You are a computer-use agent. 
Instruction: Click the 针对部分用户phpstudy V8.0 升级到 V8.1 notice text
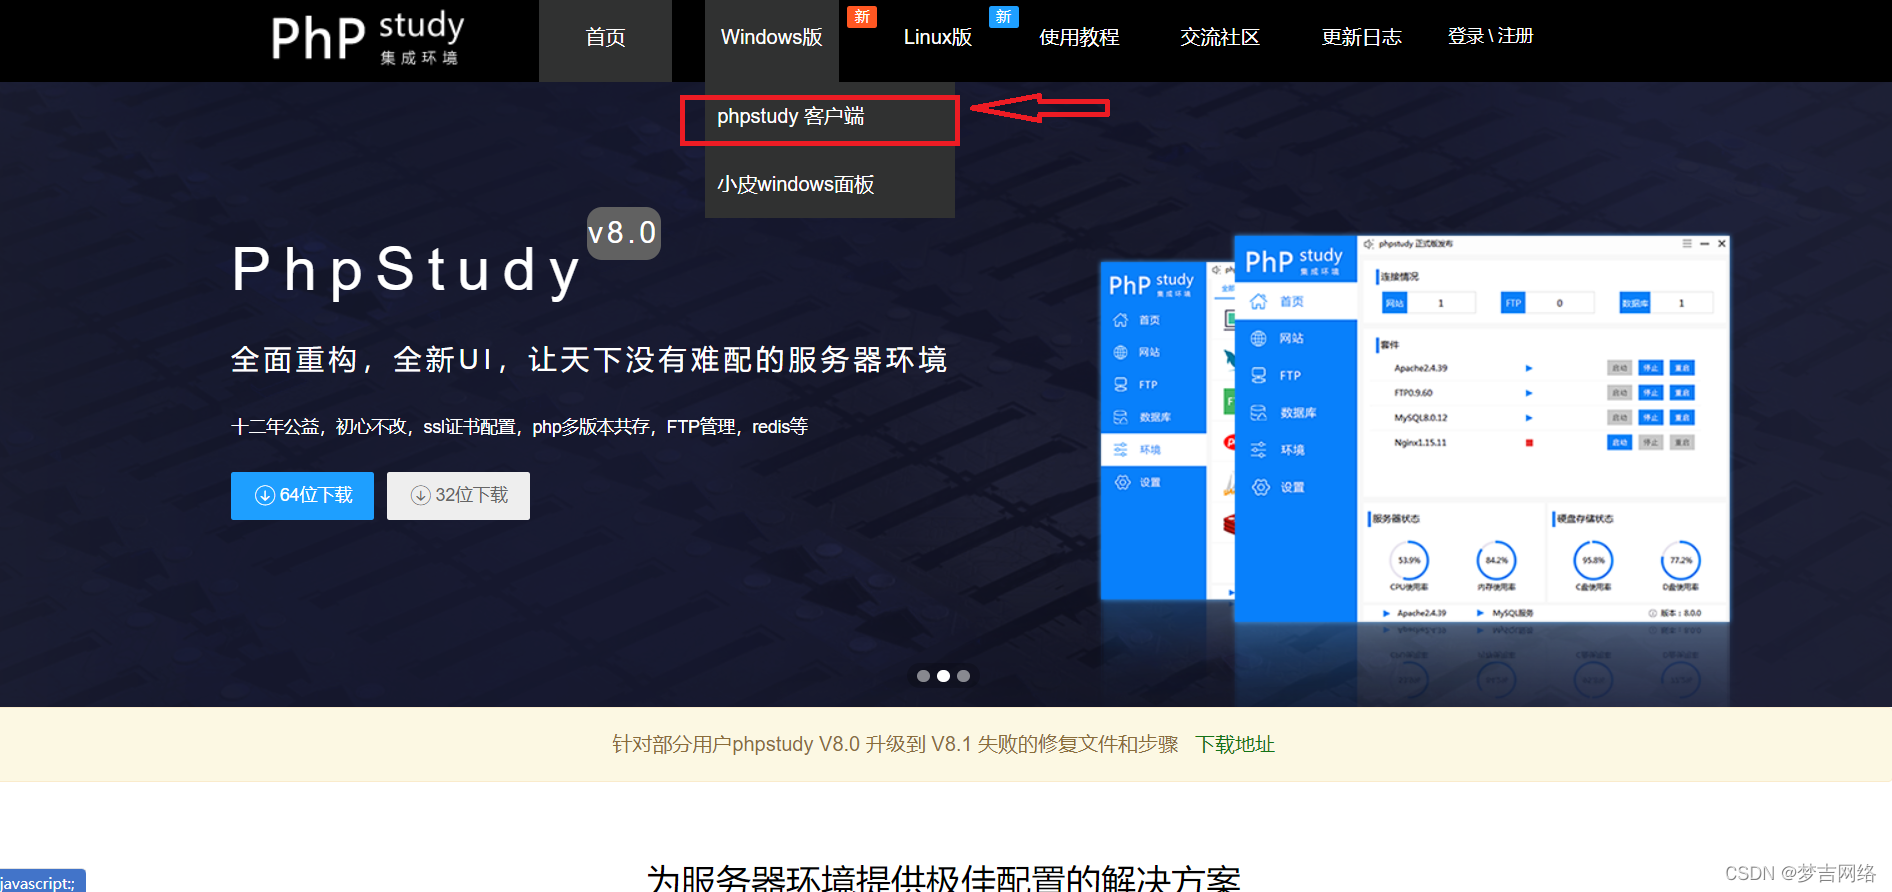[x=895, y=744]
